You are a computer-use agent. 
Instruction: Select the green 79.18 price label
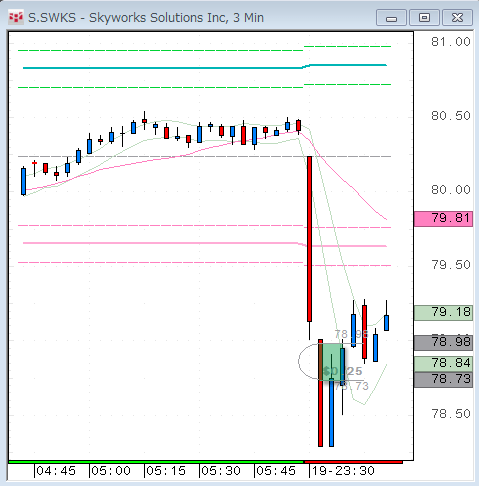click(x=443, y=313)
